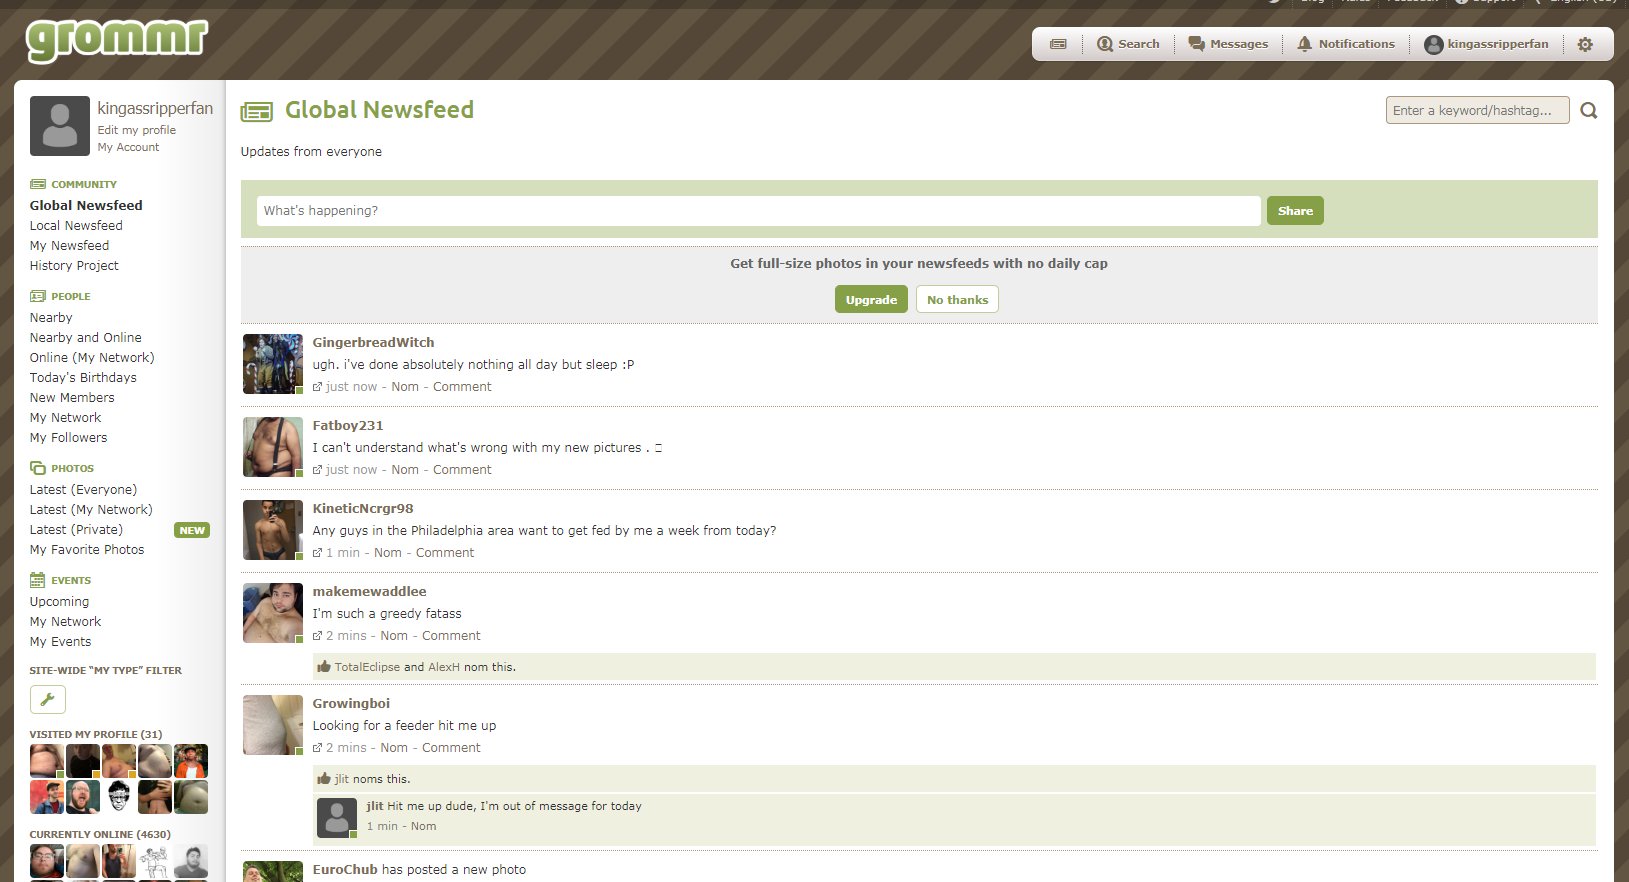Open KineticNcrgr98's profile name
1629x882 pixels.
(x=363, y=508)
